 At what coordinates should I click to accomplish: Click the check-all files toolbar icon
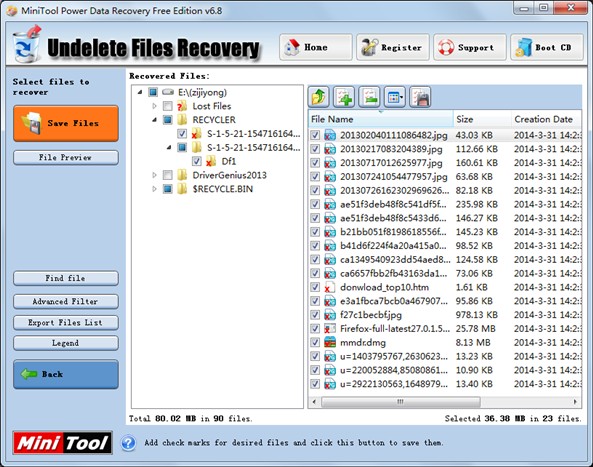(344, 97)
